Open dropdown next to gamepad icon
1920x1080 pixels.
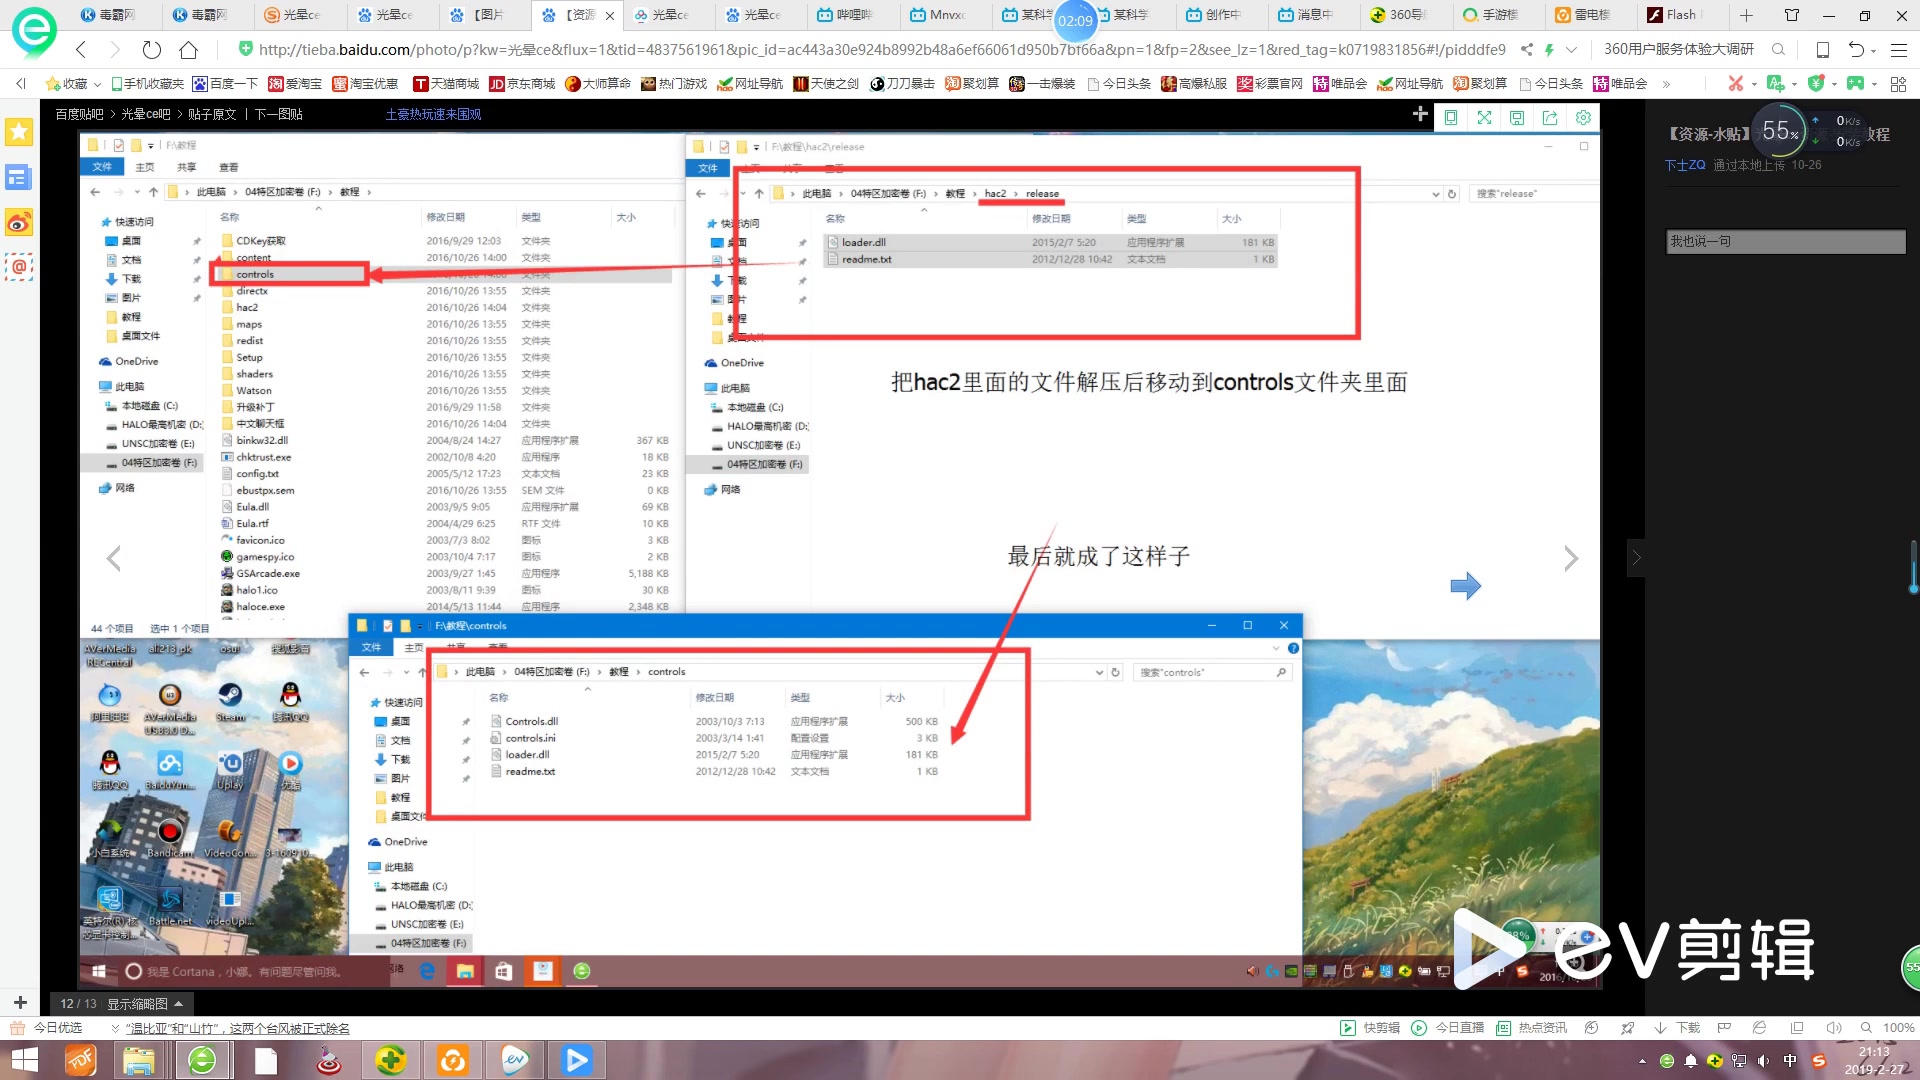(1874, 84)
